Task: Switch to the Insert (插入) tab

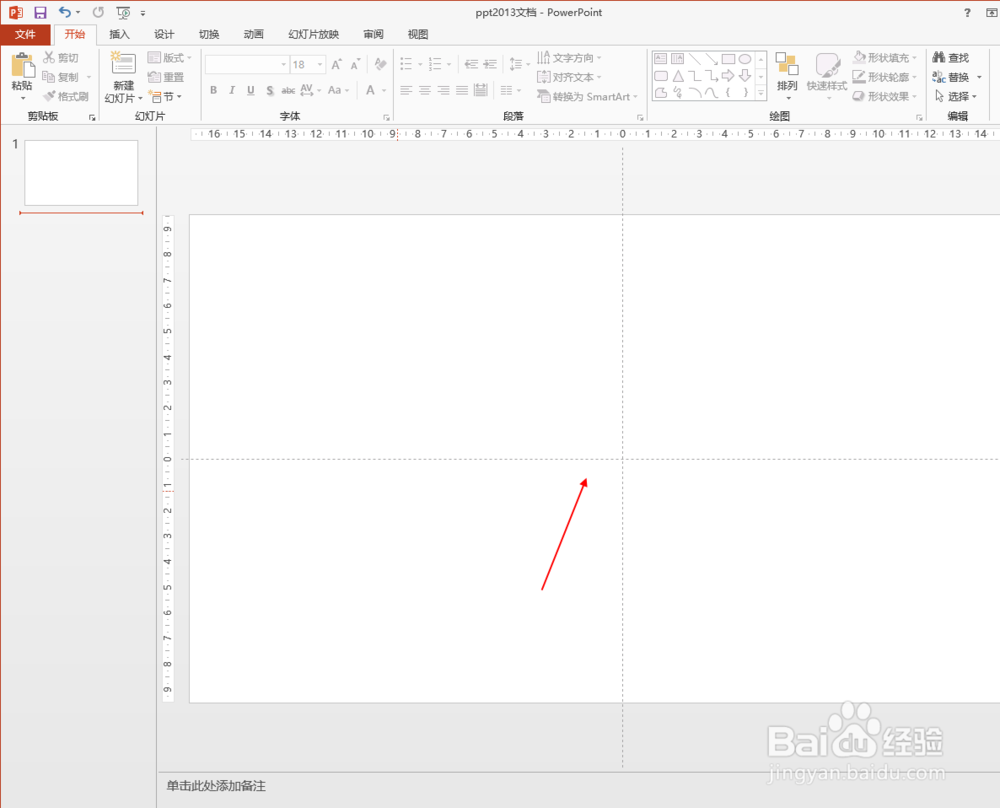Action: [119, 34]
